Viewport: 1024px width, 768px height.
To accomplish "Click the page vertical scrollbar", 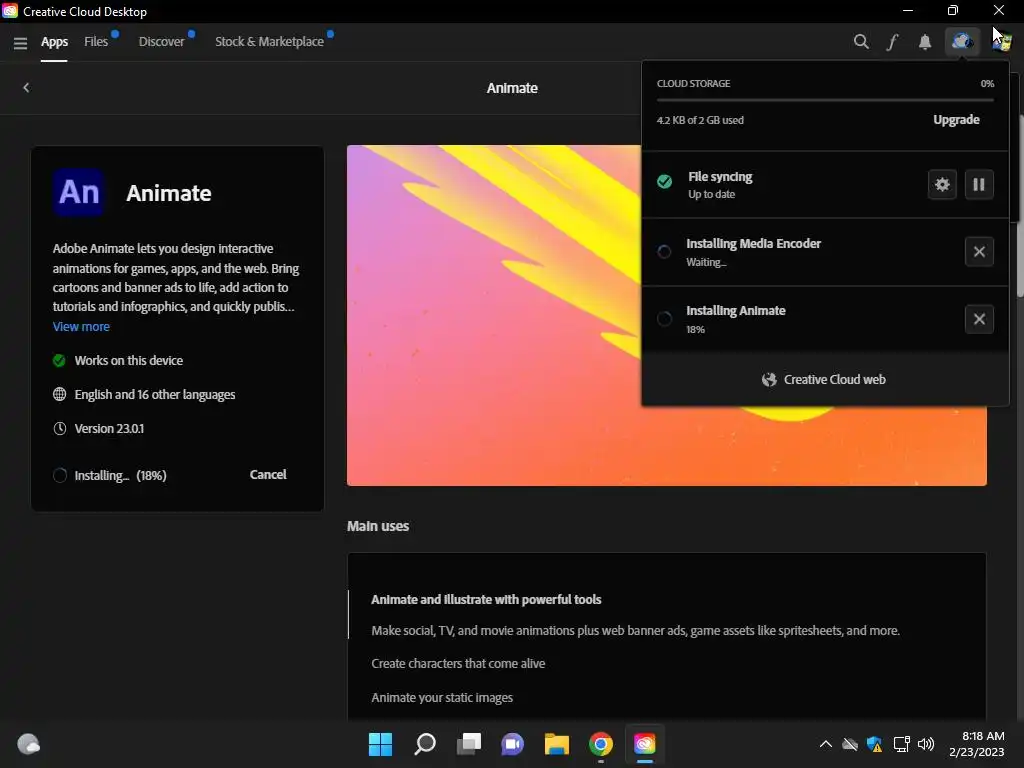I will coord(1019,206).
